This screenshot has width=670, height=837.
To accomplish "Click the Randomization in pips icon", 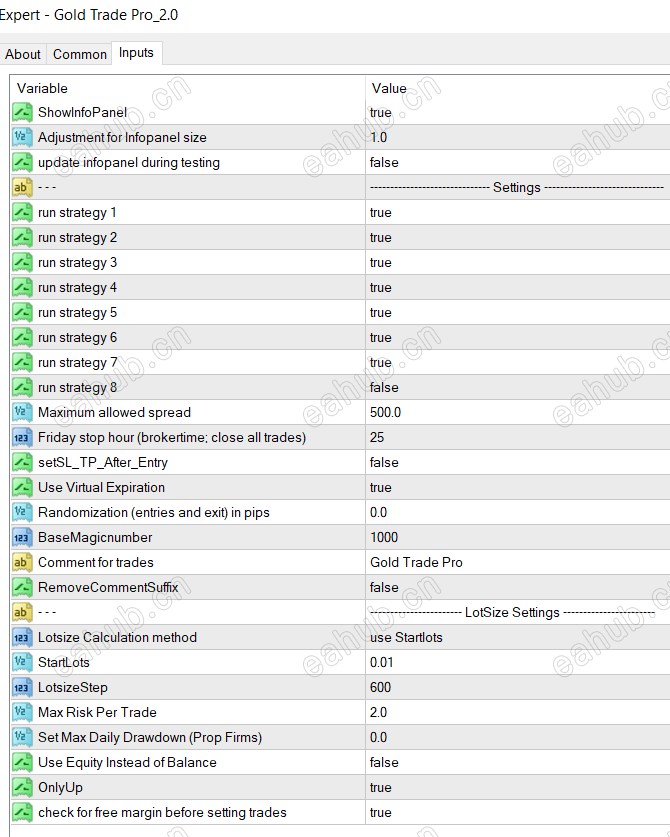I will (x=22, y=512).
